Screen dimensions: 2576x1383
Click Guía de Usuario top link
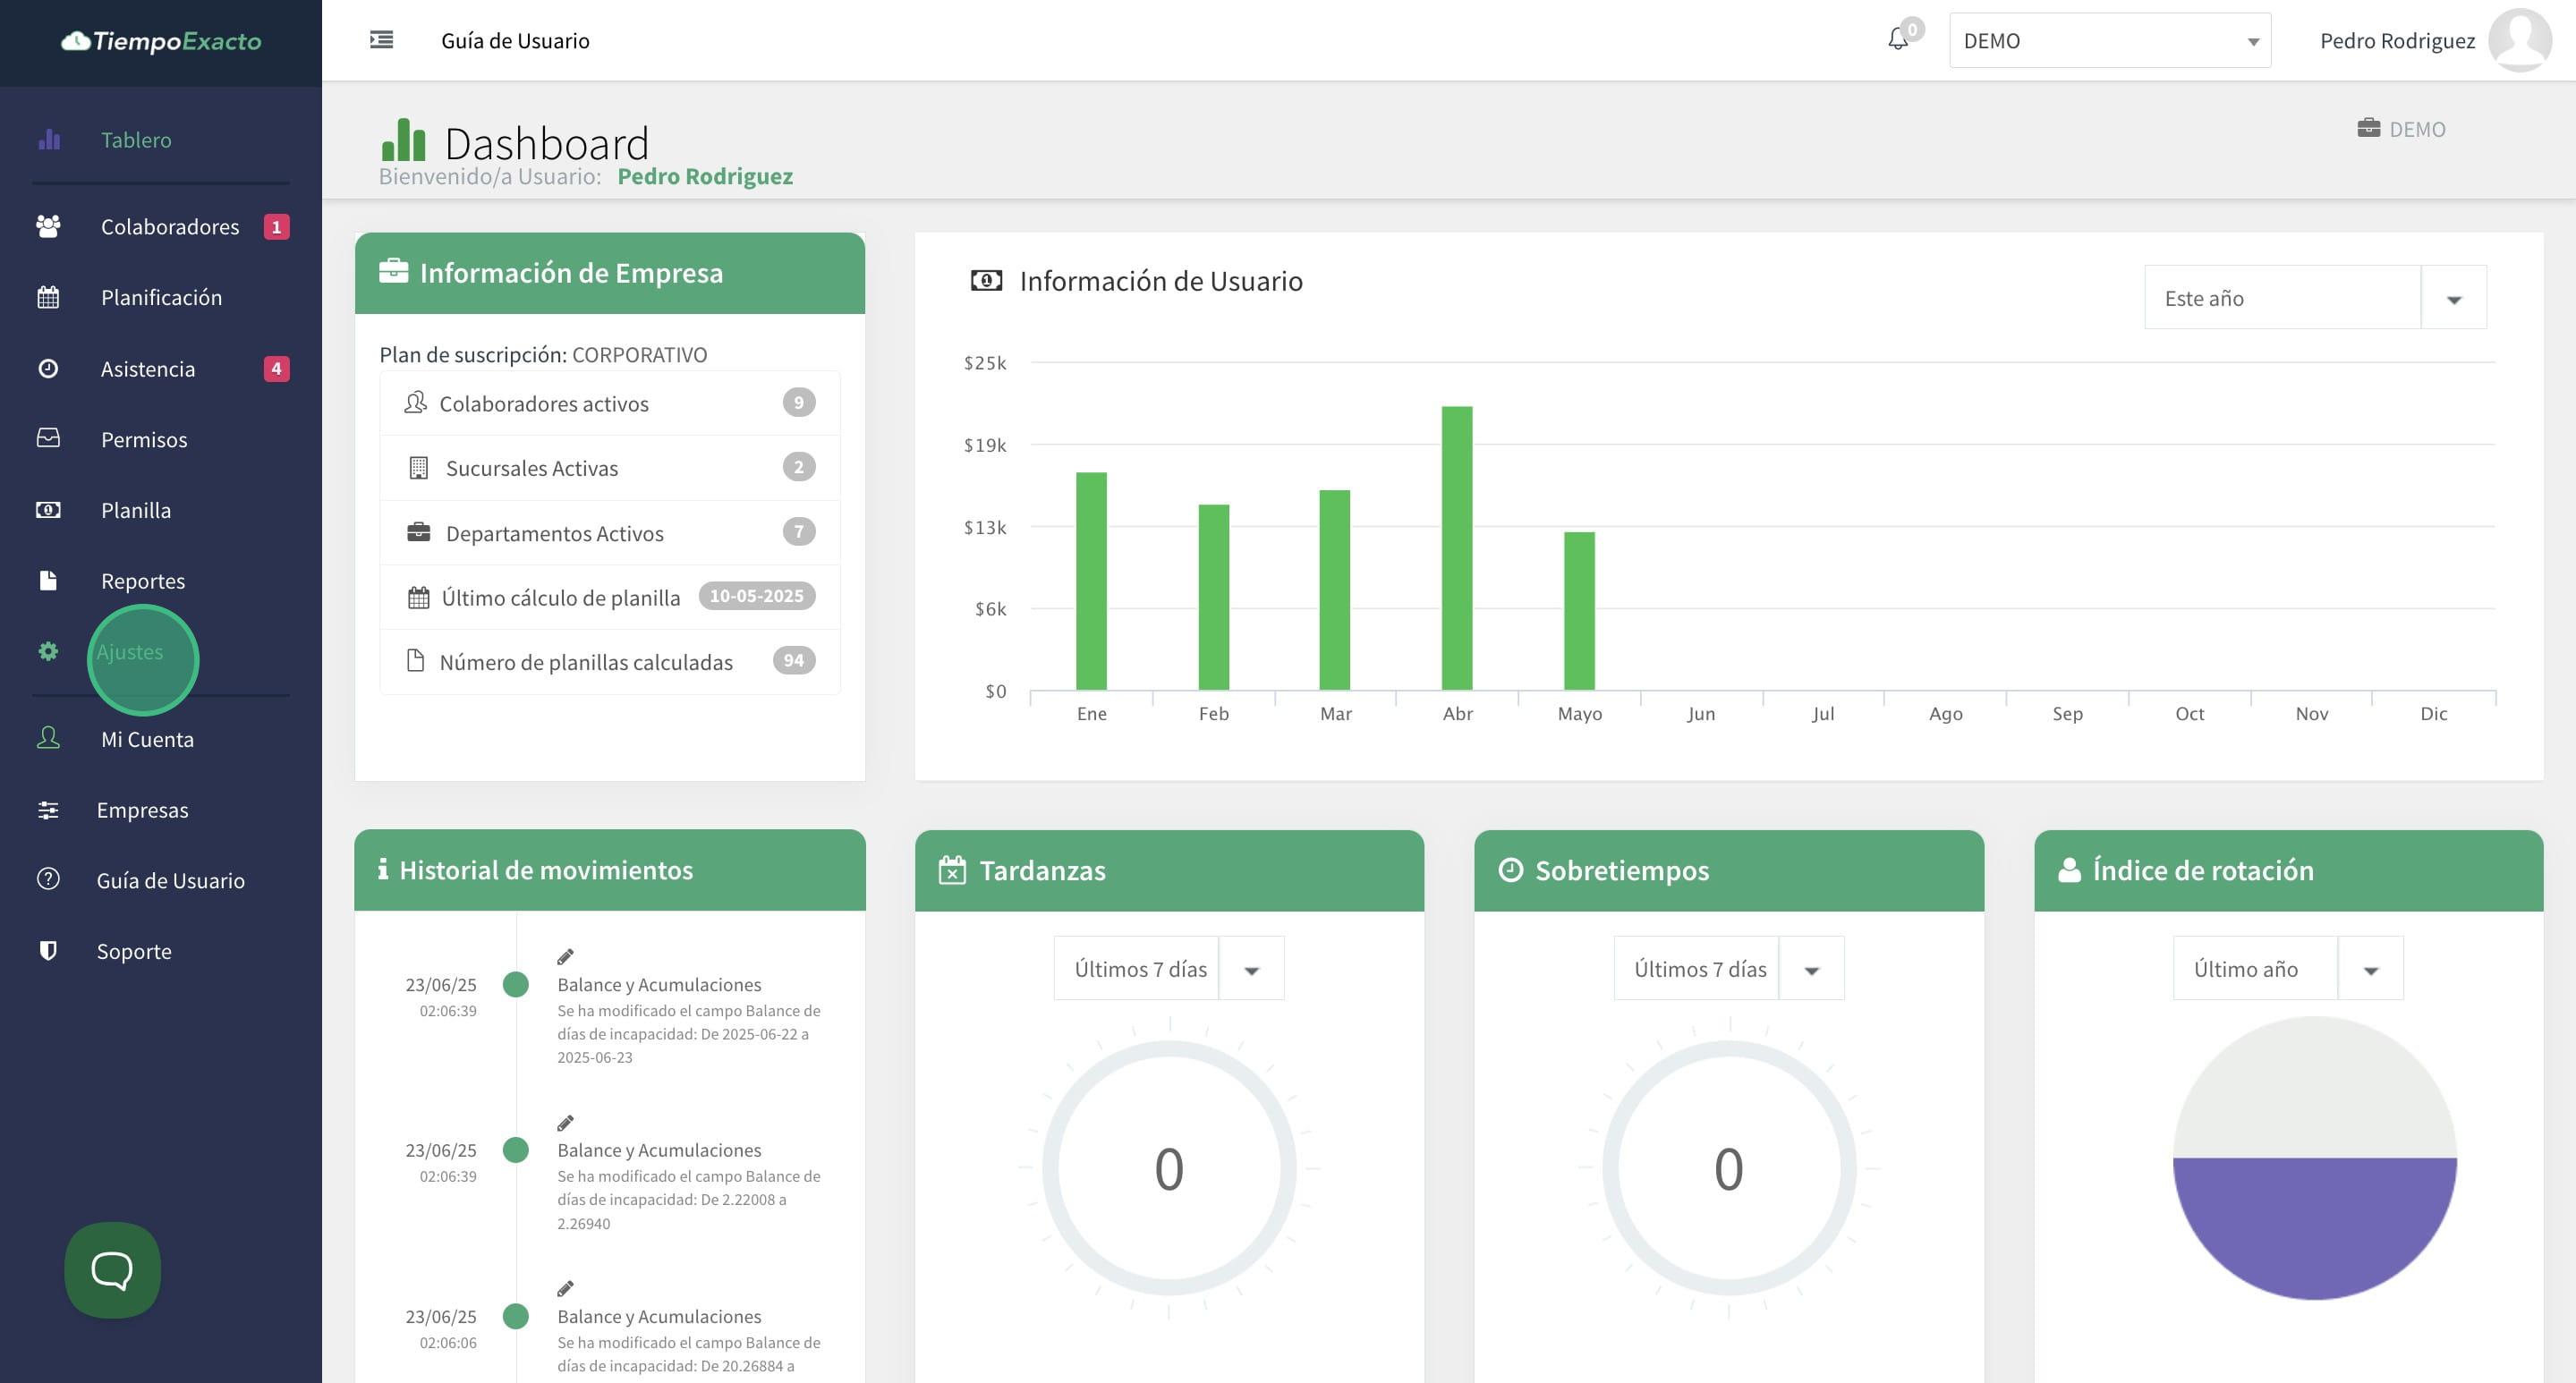[515, 41]
